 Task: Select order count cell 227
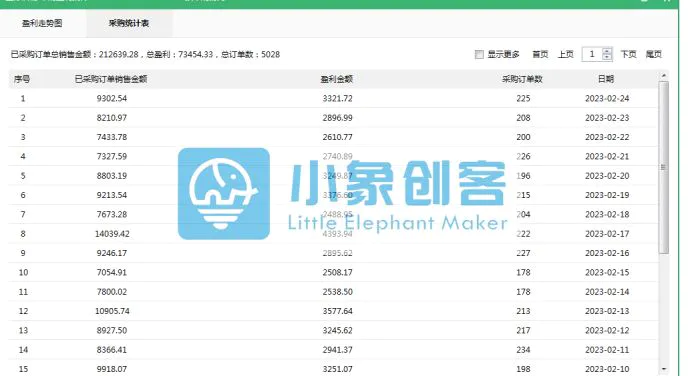click(523, 253)
